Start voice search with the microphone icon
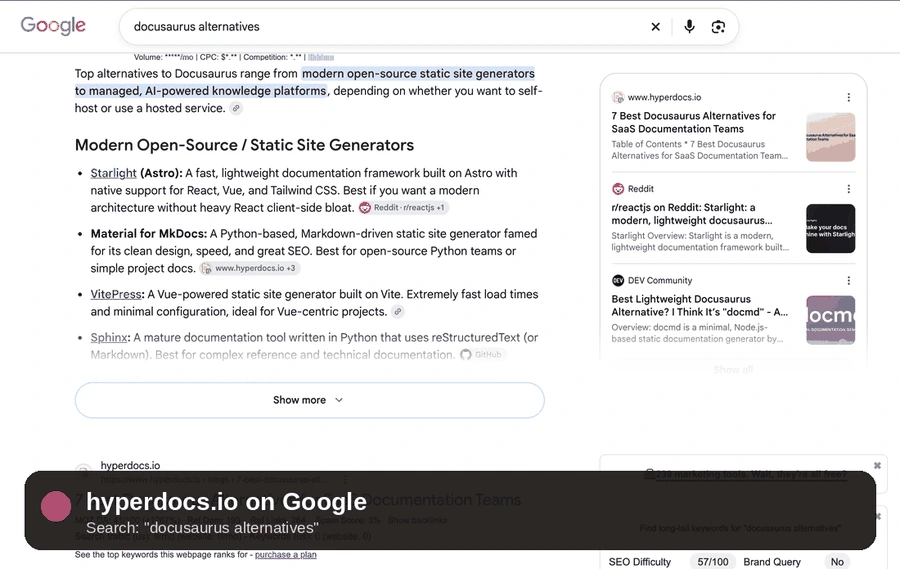The height and width of the screenshot is (569, 900). pos(689,26)
